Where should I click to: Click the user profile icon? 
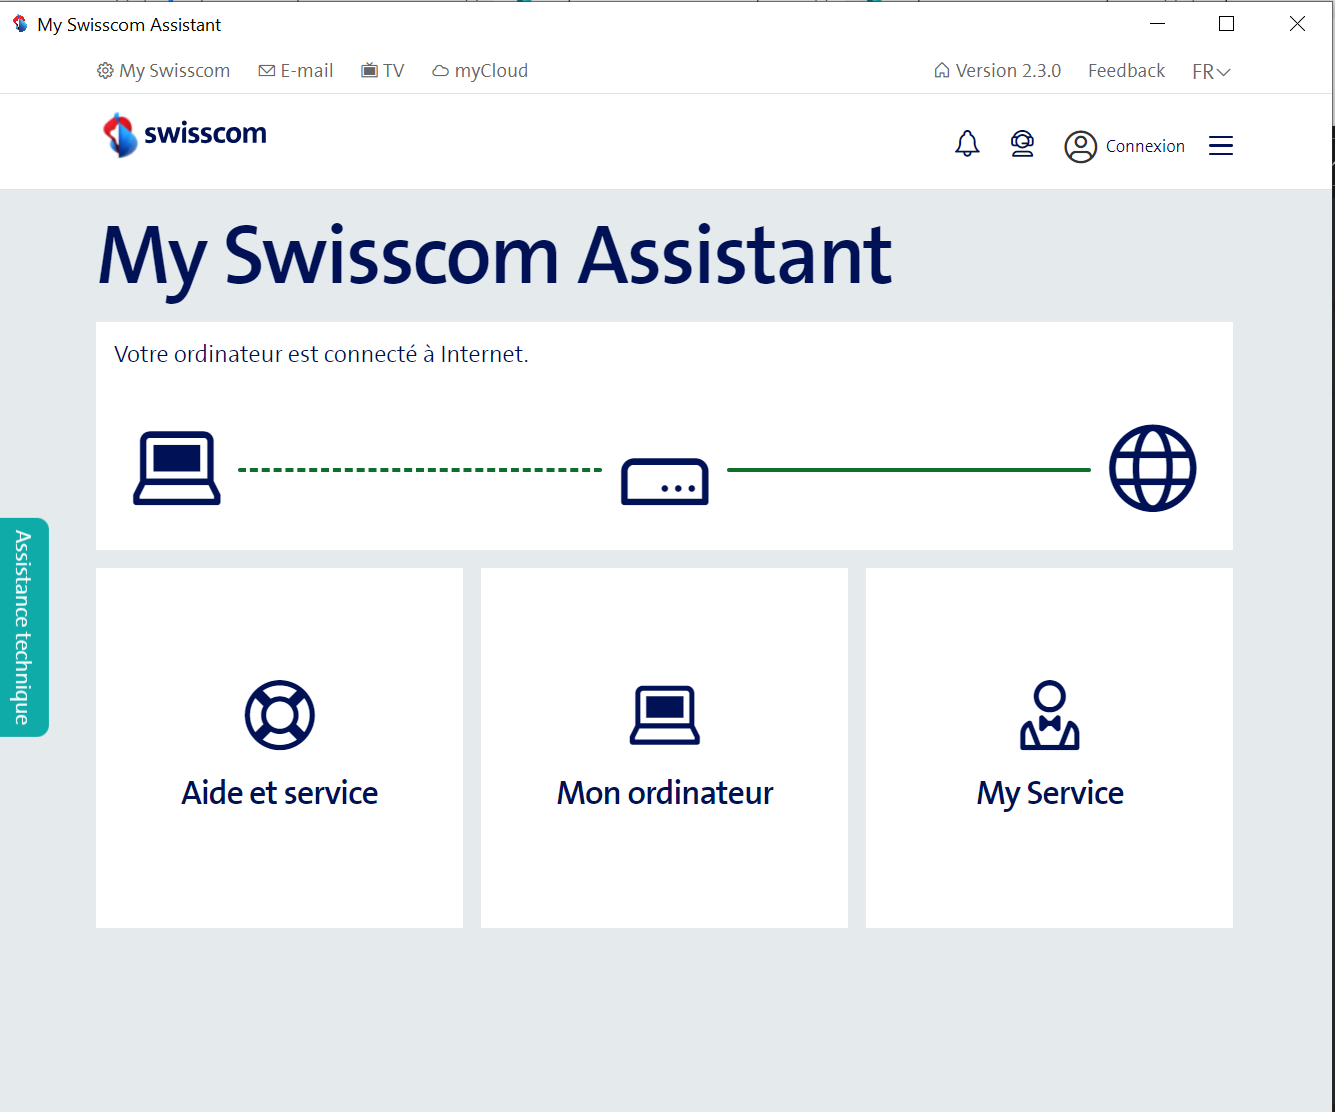coord(1080,147)
